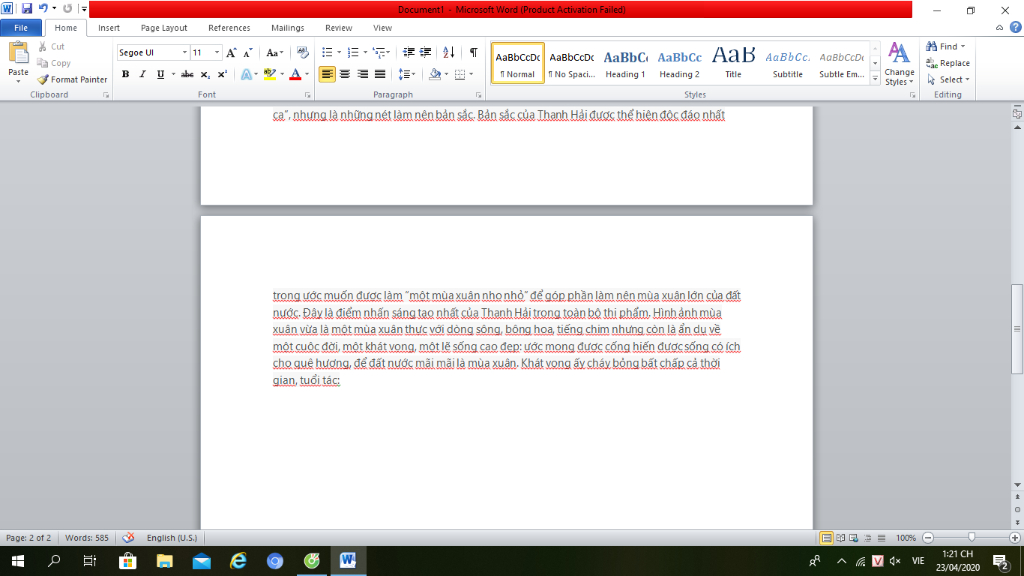Toggle Print Layout view in status bar
This screenshot has width=1024, height=576.
827,538
